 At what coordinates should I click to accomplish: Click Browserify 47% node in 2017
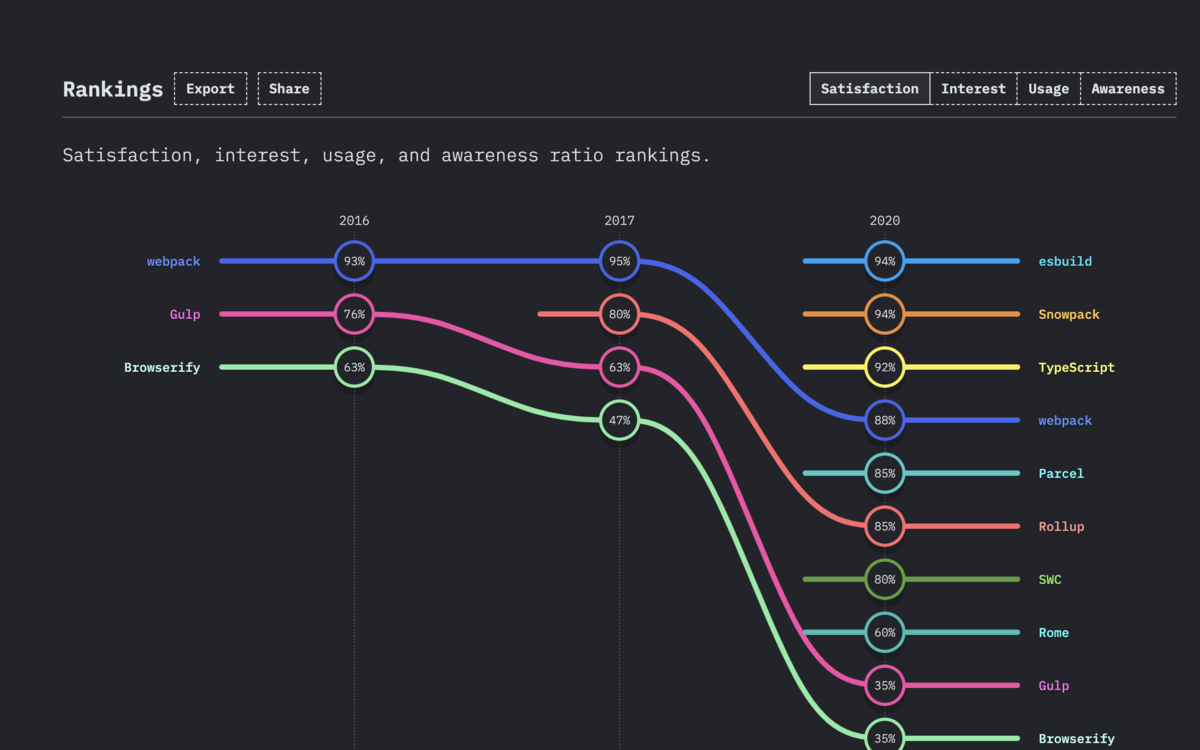[x=619, y=420]
